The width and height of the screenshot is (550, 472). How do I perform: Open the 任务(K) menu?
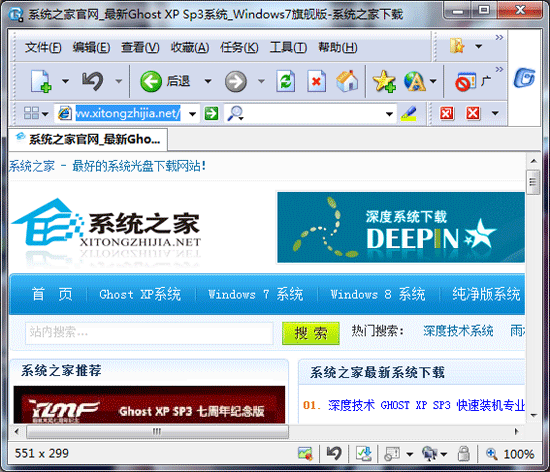click(x=239, y=47)
